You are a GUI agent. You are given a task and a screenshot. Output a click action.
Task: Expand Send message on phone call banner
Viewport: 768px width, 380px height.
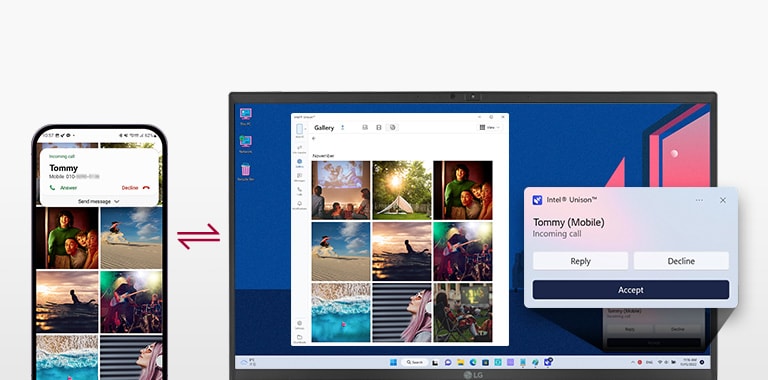point(99,201)
